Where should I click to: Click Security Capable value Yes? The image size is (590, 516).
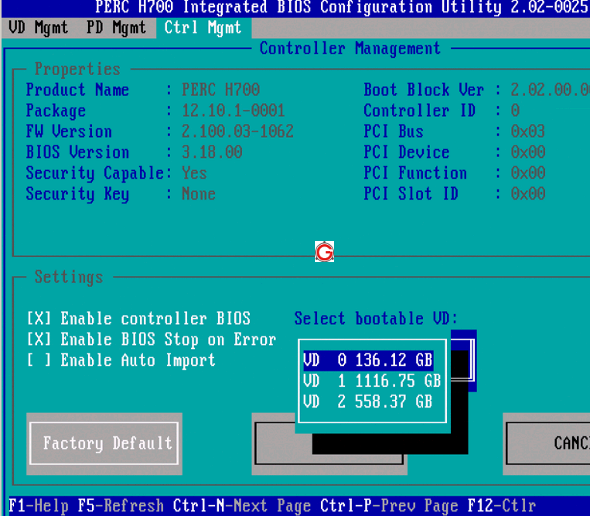pyautogui.click(x=195, y=173)
